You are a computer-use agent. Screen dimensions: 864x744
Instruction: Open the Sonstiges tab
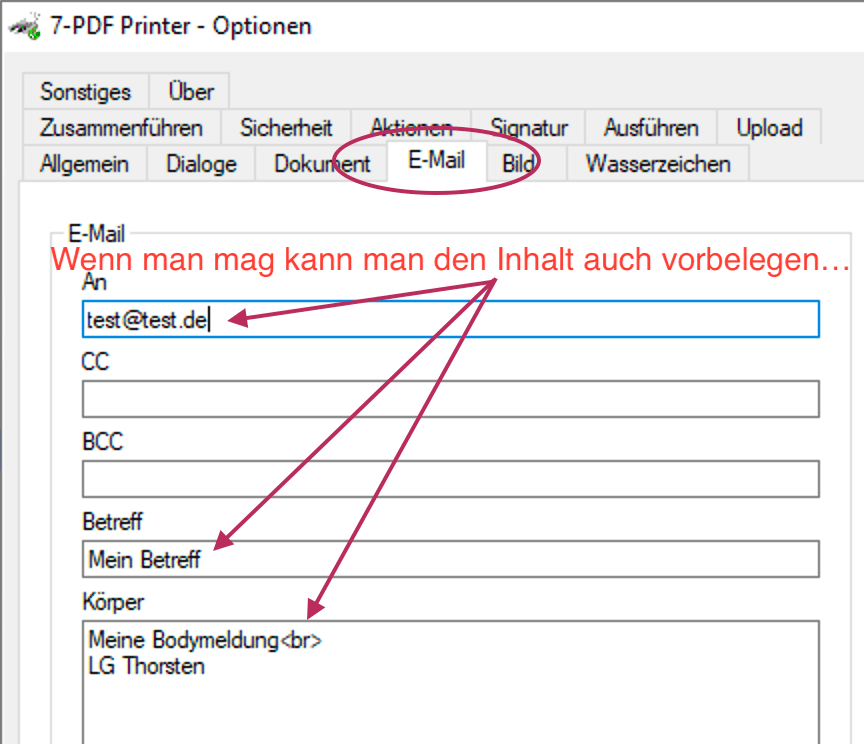tap(85, 92)
